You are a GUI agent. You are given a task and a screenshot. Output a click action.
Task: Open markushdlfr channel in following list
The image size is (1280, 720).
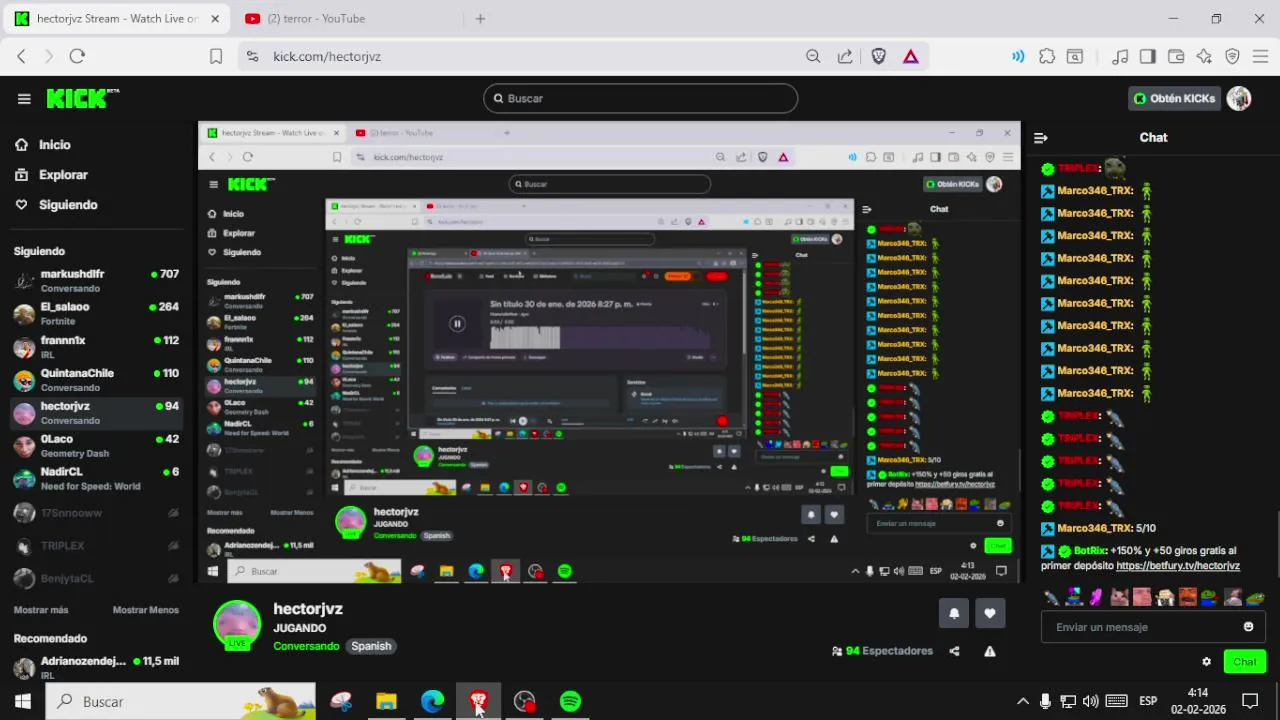tap(96, 281)
